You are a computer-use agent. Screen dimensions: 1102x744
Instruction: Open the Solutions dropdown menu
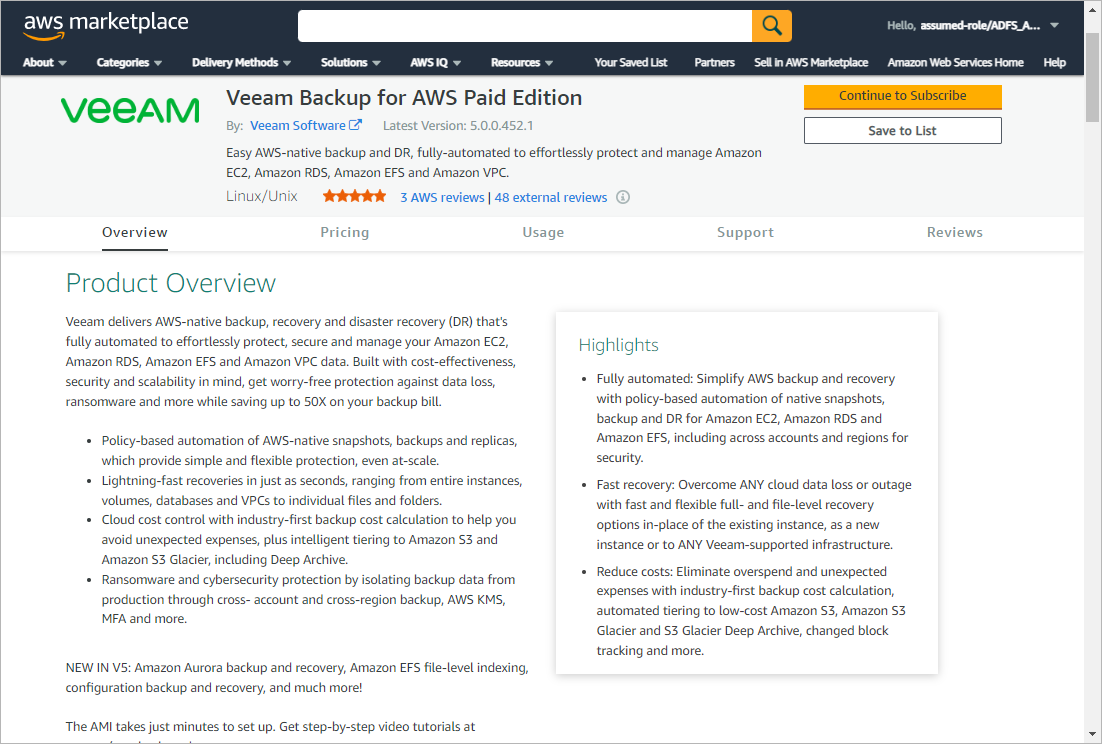[350, 62]
